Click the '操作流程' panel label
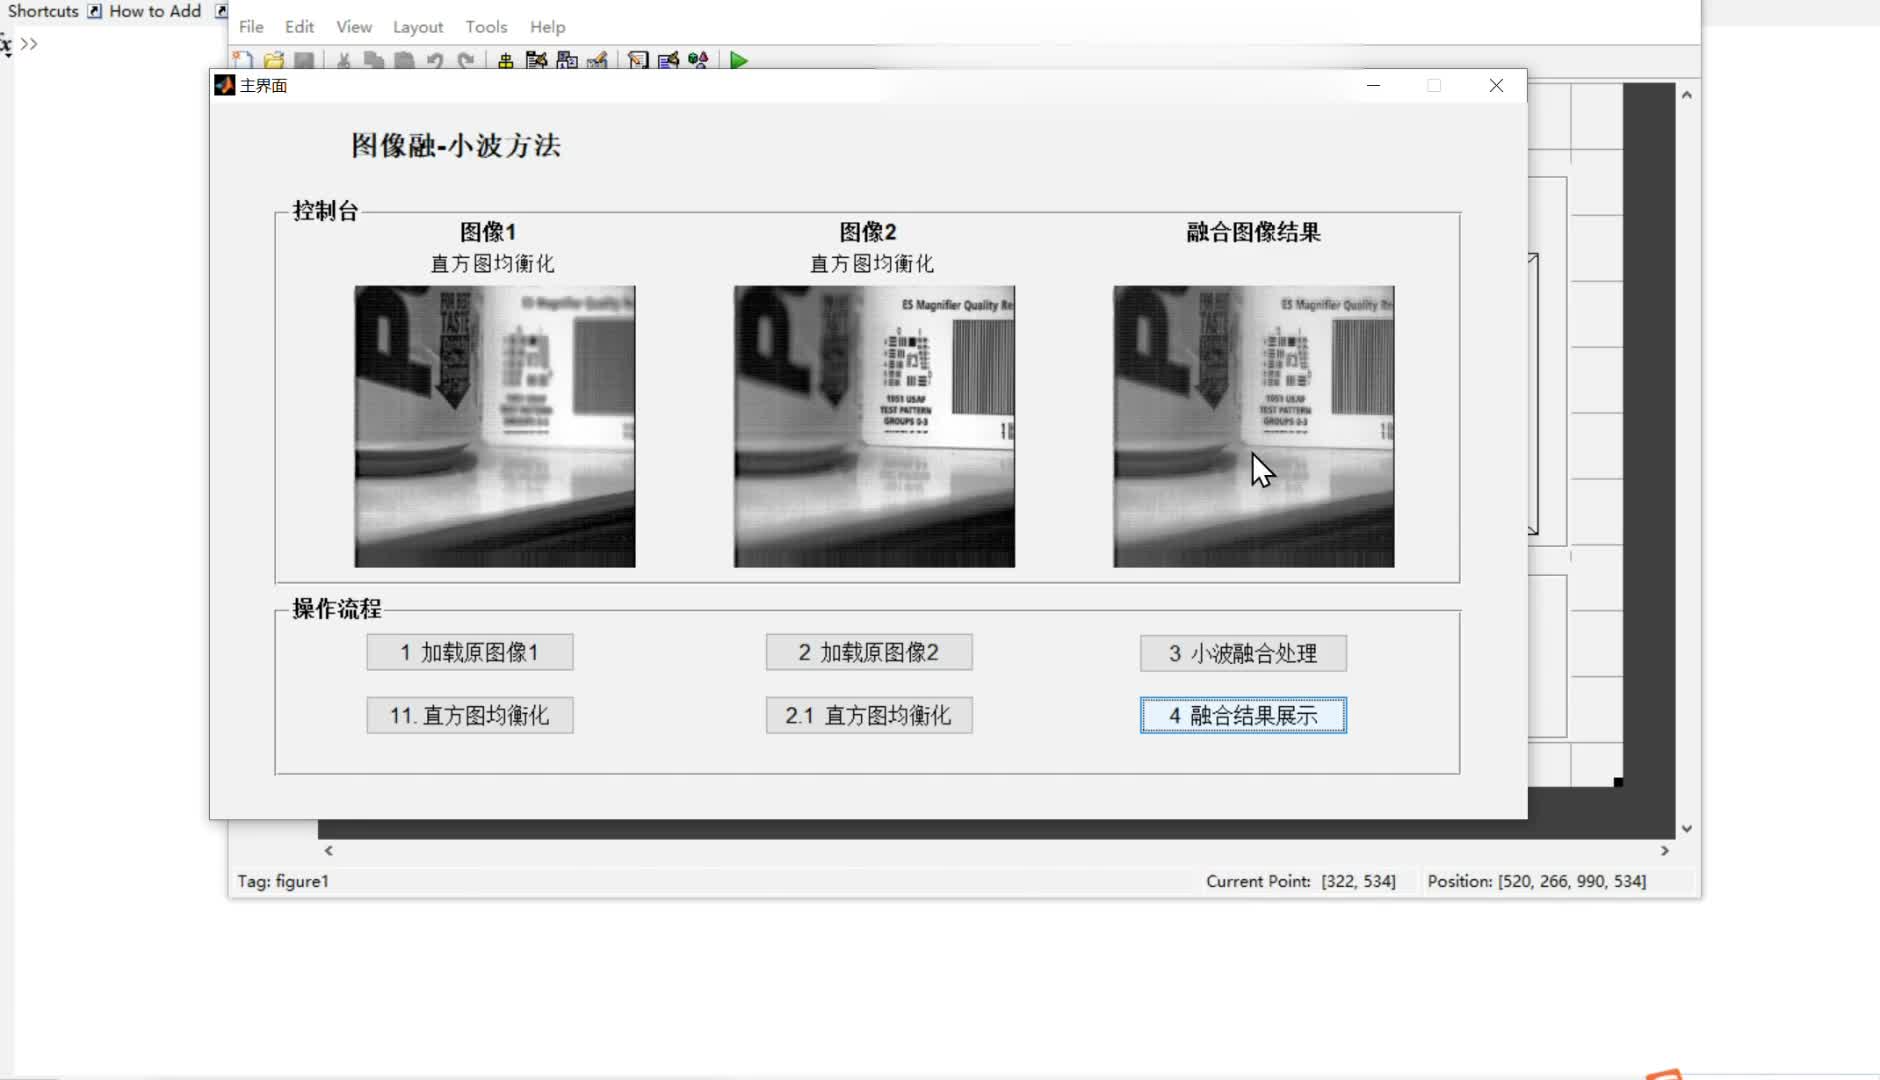Screen dimensions: 1880x1080 (x=337, y=609)
